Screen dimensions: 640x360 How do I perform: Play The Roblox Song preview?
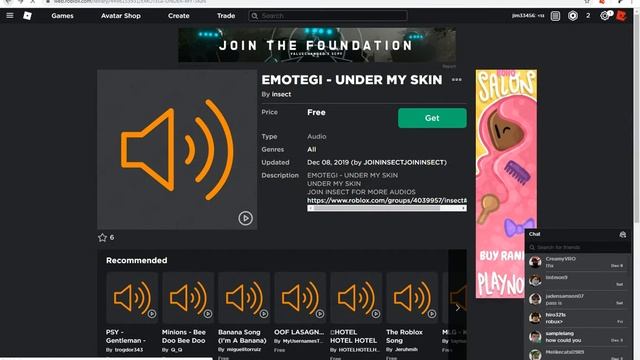pos(431,314)
